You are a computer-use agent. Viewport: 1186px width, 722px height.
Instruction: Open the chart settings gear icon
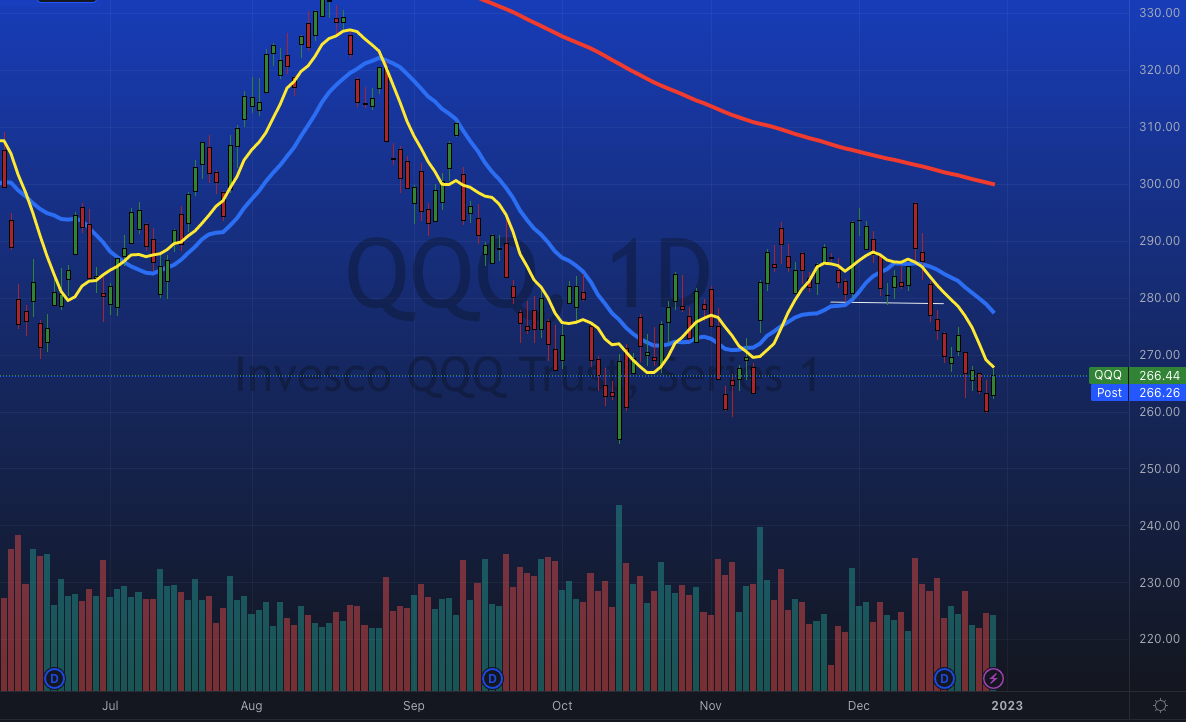(x=1160, y=705)
